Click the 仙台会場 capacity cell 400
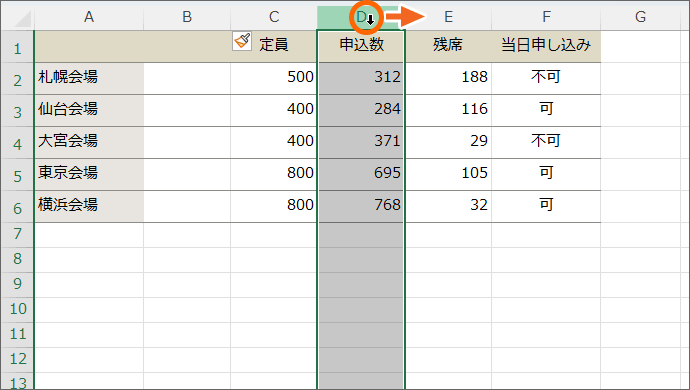 (274, 111)
